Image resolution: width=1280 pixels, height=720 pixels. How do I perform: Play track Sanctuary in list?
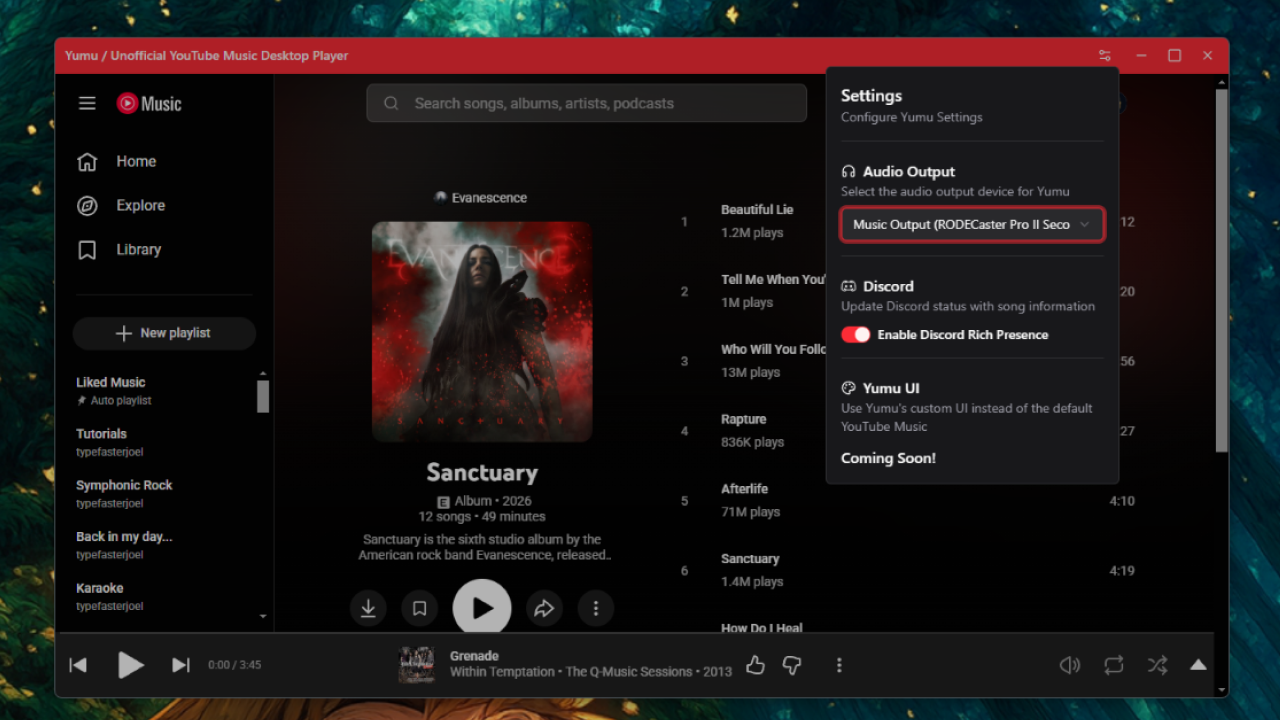[x=750, y=559]
